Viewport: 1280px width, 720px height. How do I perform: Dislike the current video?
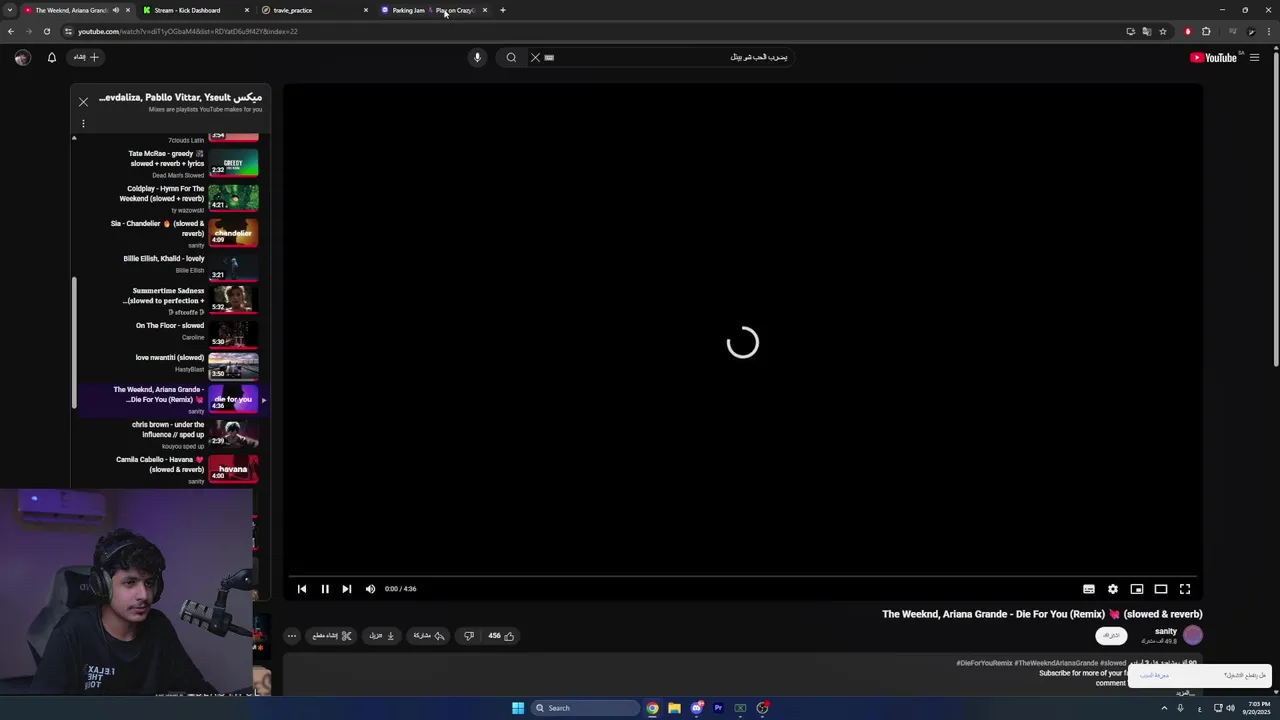[x=469, y=636]
